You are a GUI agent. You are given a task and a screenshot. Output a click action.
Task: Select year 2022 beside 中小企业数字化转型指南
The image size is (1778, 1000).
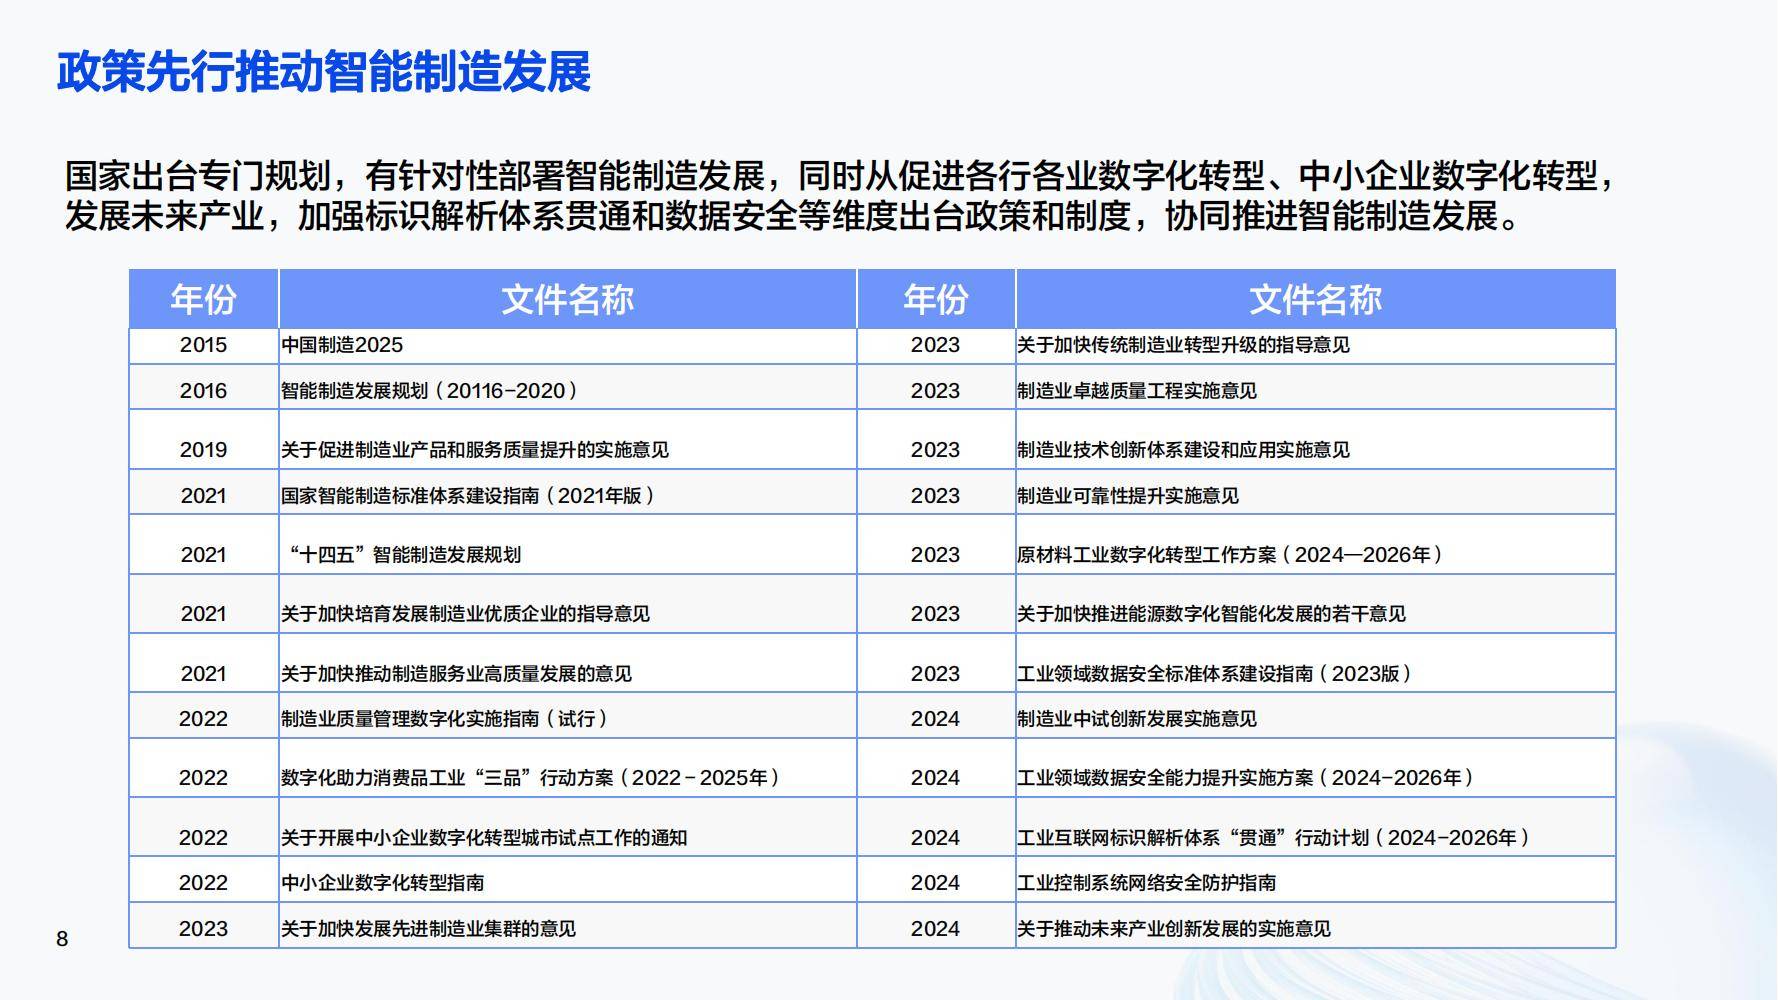[203, 880]
